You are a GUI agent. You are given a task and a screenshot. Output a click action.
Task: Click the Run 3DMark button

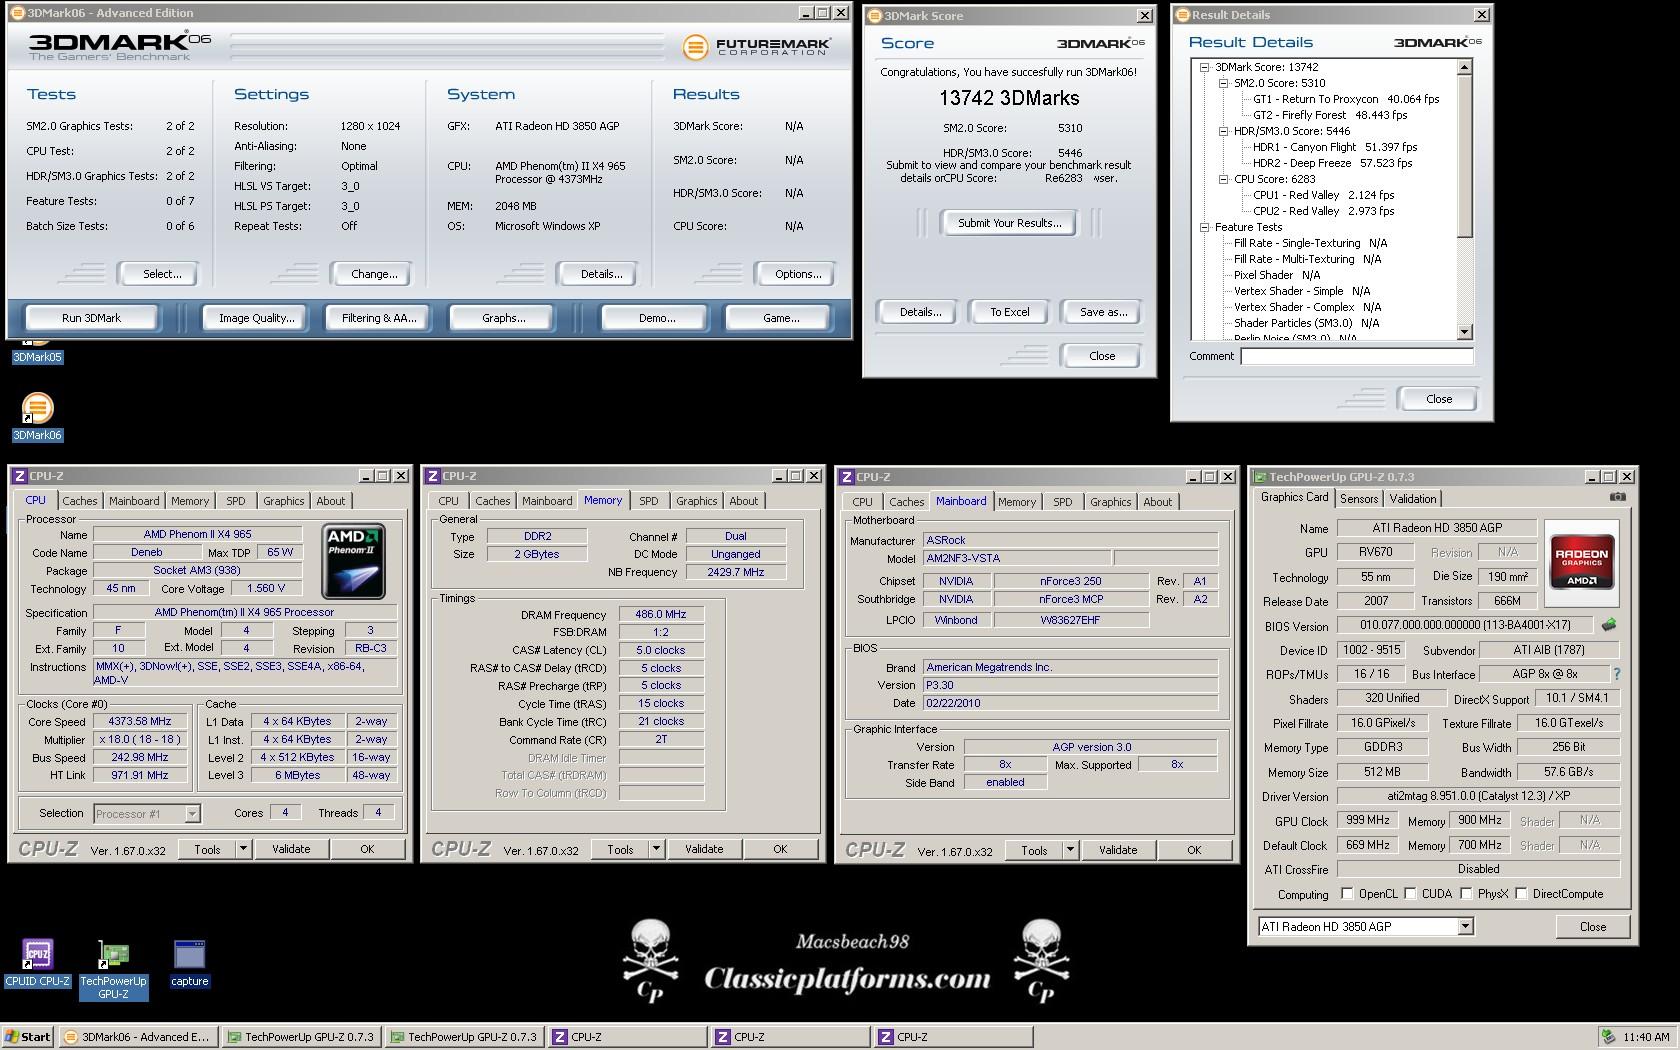coord(91,318)
